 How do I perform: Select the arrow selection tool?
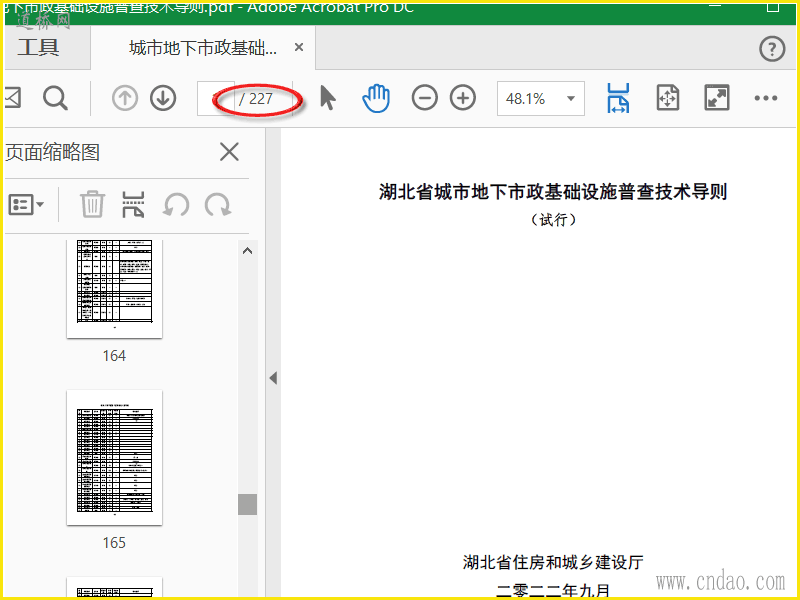328,97
